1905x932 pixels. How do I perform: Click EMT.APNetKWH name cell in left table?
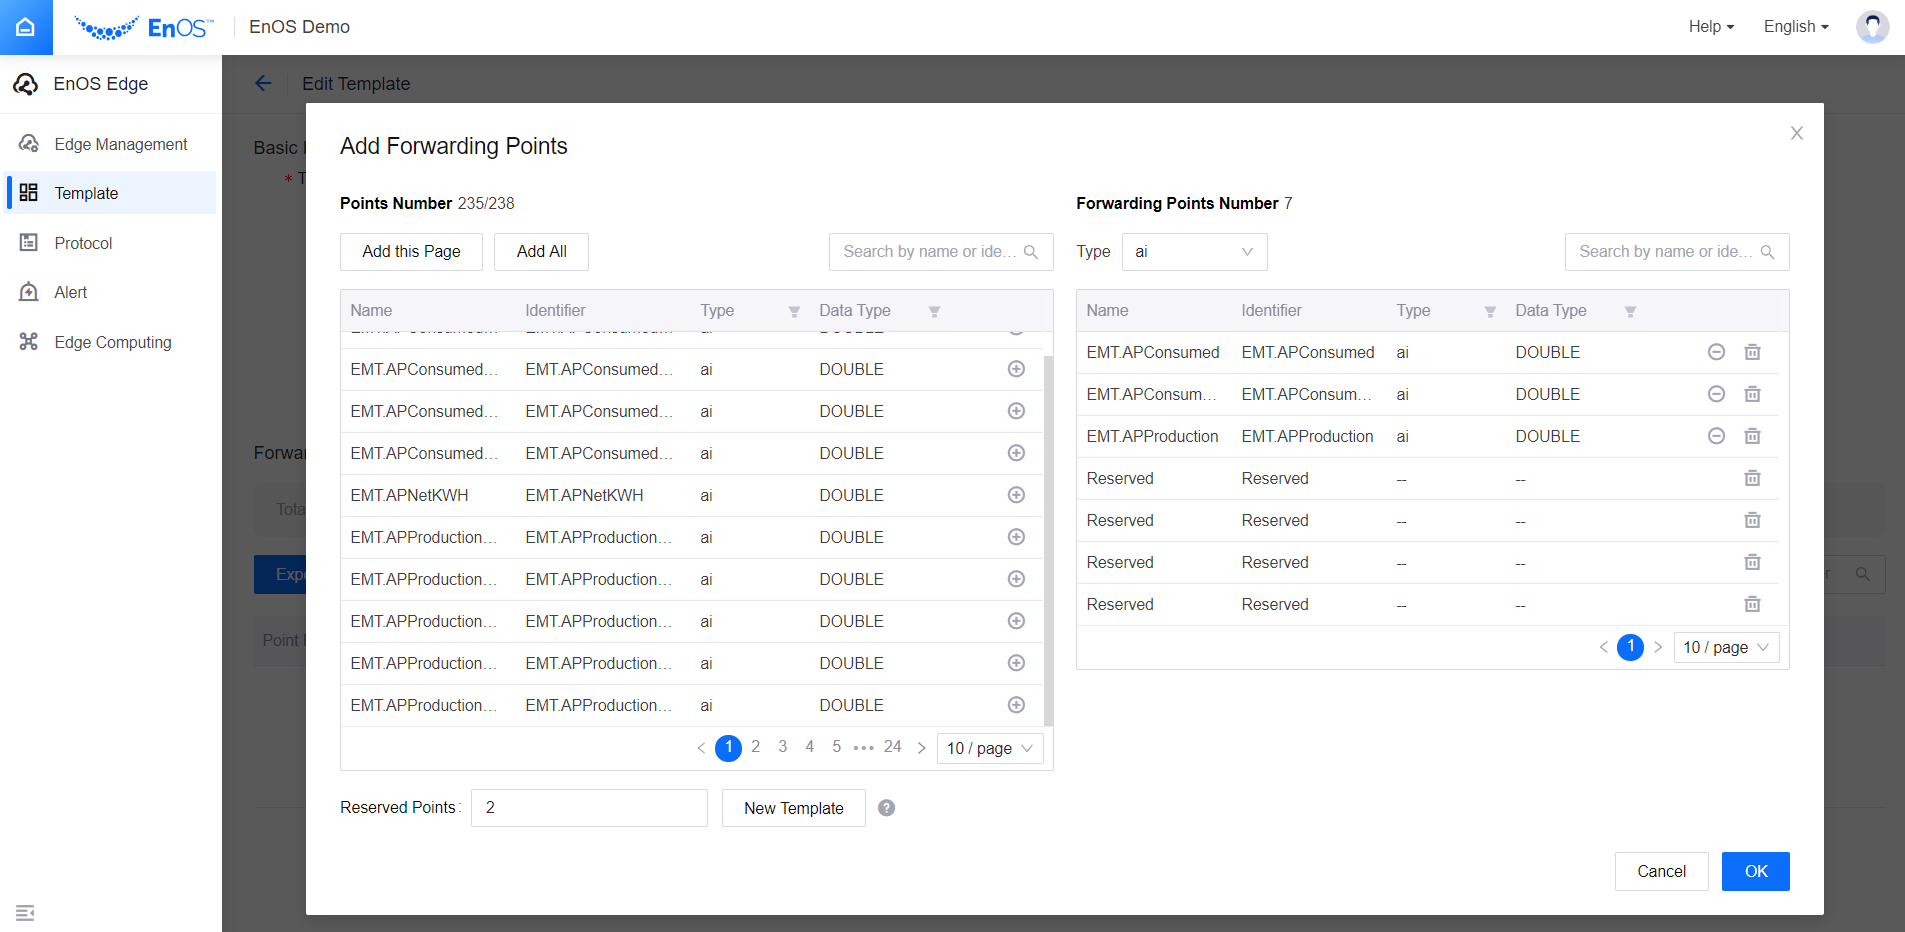point(409,495)
